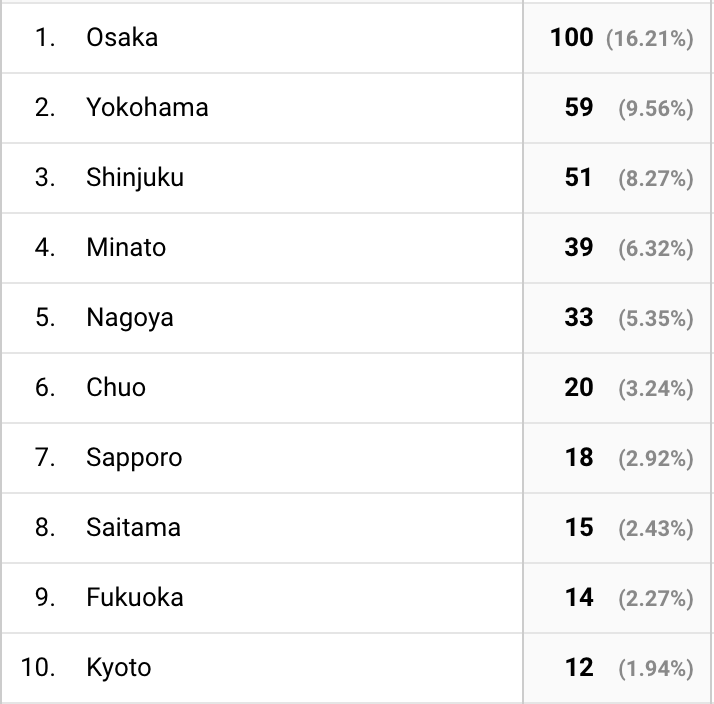Click Osaka's value of 100

[571, 38]
